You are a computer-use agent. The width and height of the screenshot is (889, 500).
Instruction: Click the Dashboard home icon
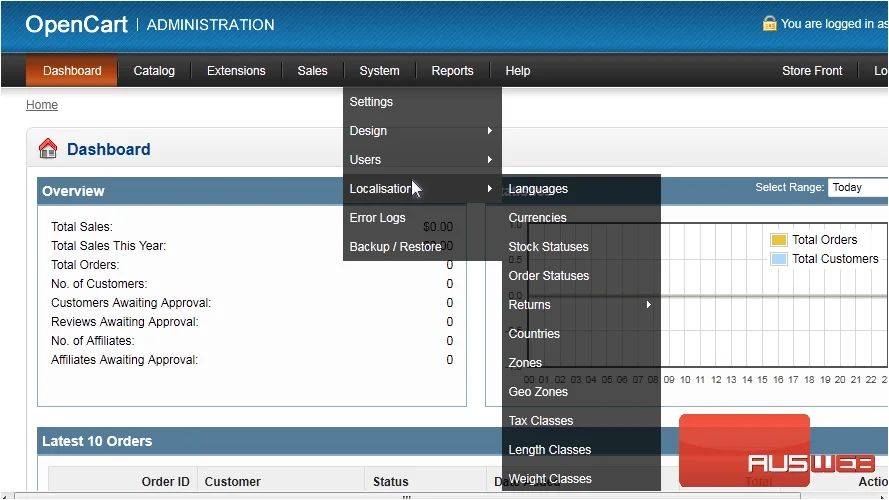click(48, 149)
